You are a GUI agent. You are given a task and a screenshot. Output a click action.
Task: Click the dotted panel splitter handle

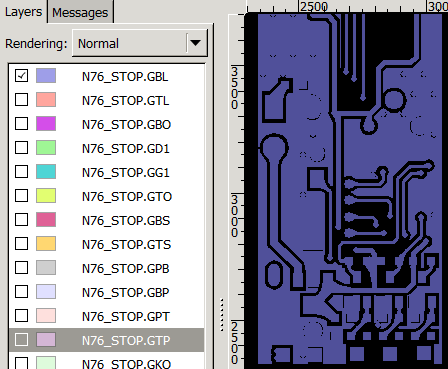(222, 315)
